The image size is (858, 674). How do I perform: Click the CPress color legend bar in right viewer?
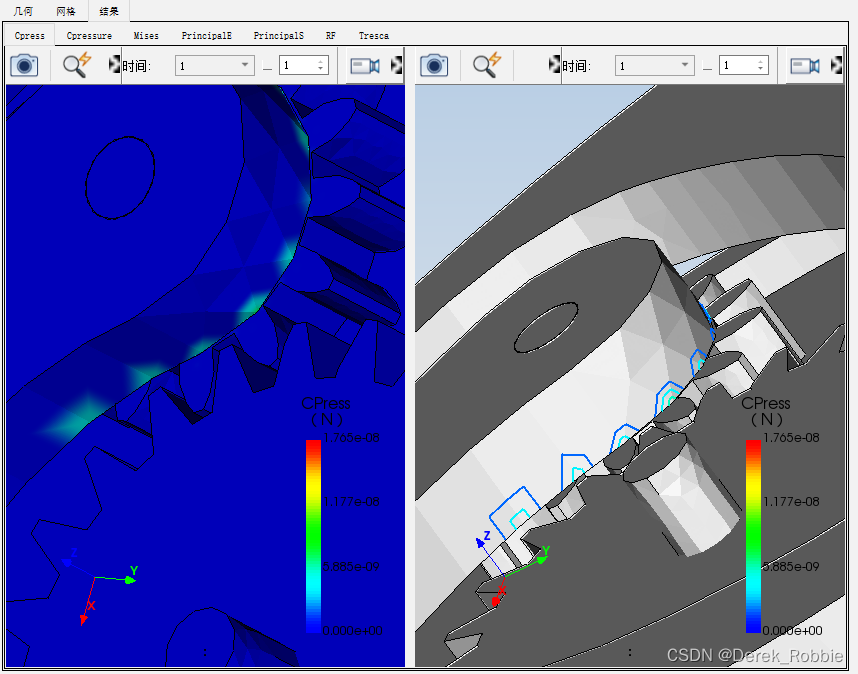(753, 536)
